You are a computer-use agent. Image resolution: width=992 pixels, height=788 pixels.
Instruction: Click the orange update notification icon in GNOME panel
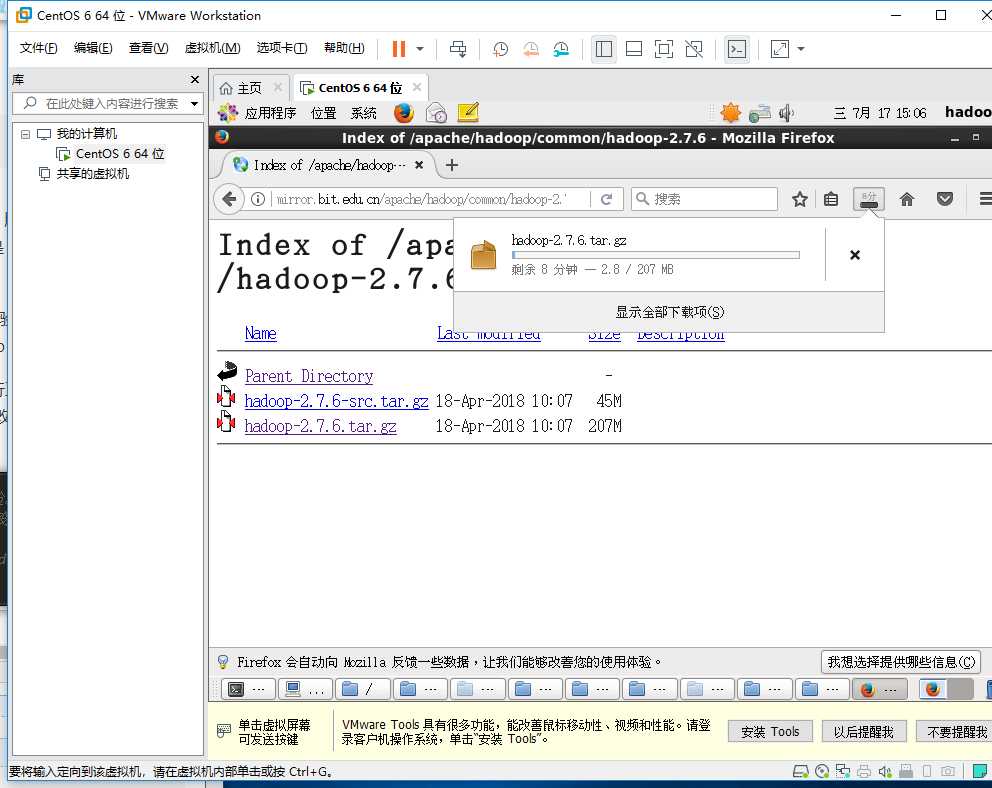(x=730, y=113)
